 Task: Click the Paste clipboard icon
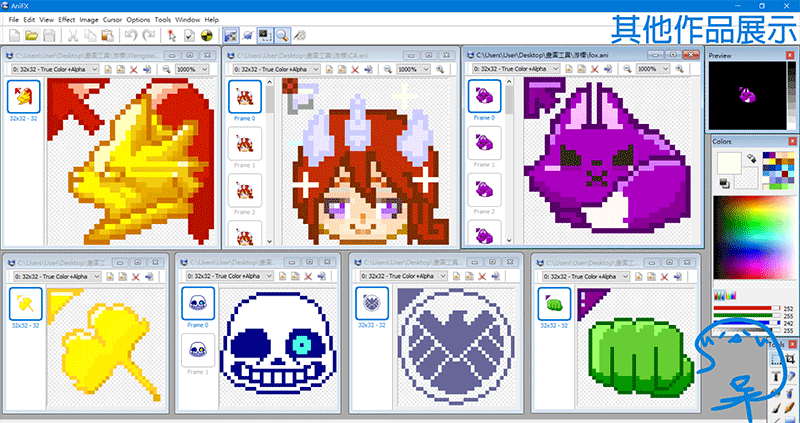[x=107, y=35]
